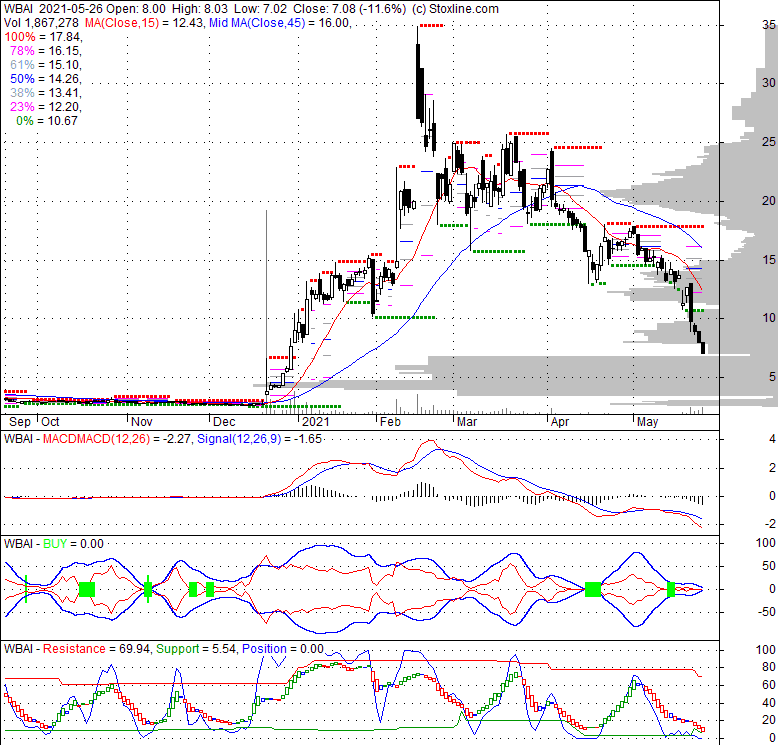Click the 23% = 12.20 Fibonacci level
The image size is (780, 745).
click(45, 106)
